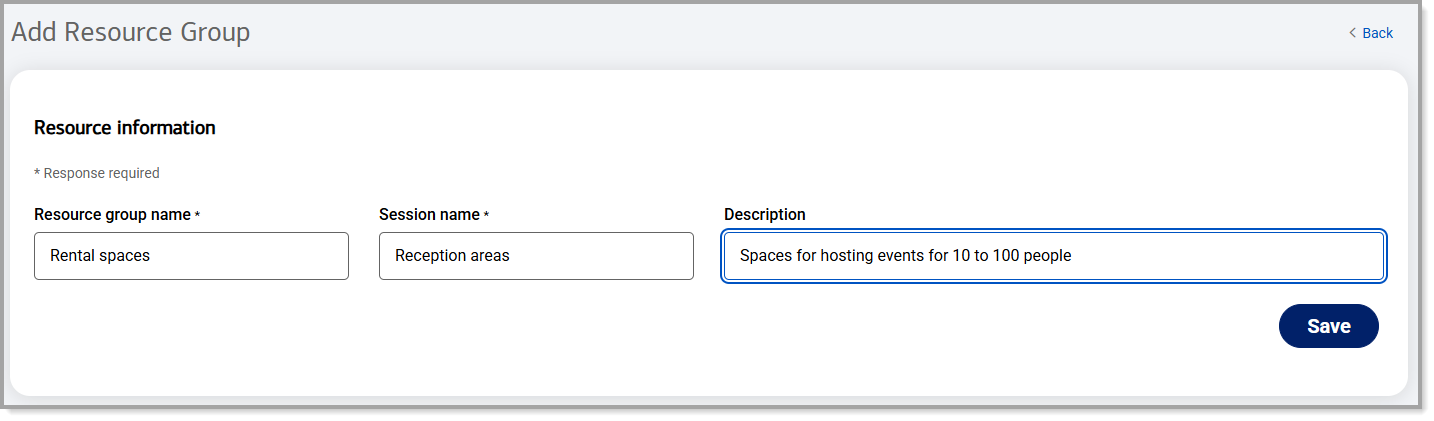Click the Response required note
This screenshot has height=421, width=1434.
97,173
